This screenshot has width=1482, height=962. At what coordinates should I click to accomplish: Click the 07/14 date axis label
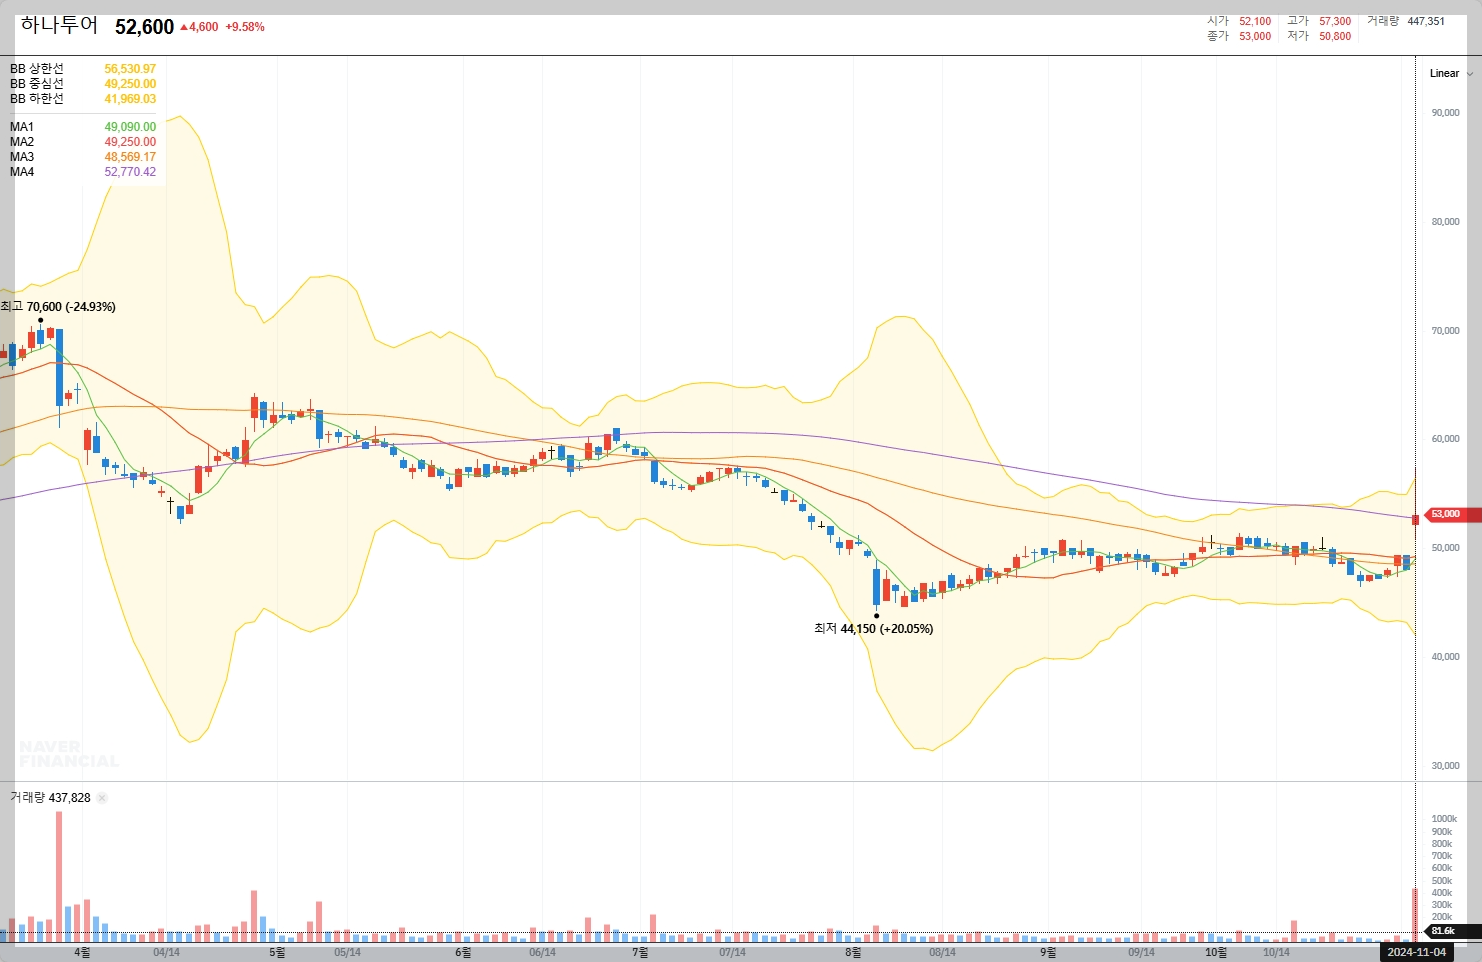coord(732,952)
